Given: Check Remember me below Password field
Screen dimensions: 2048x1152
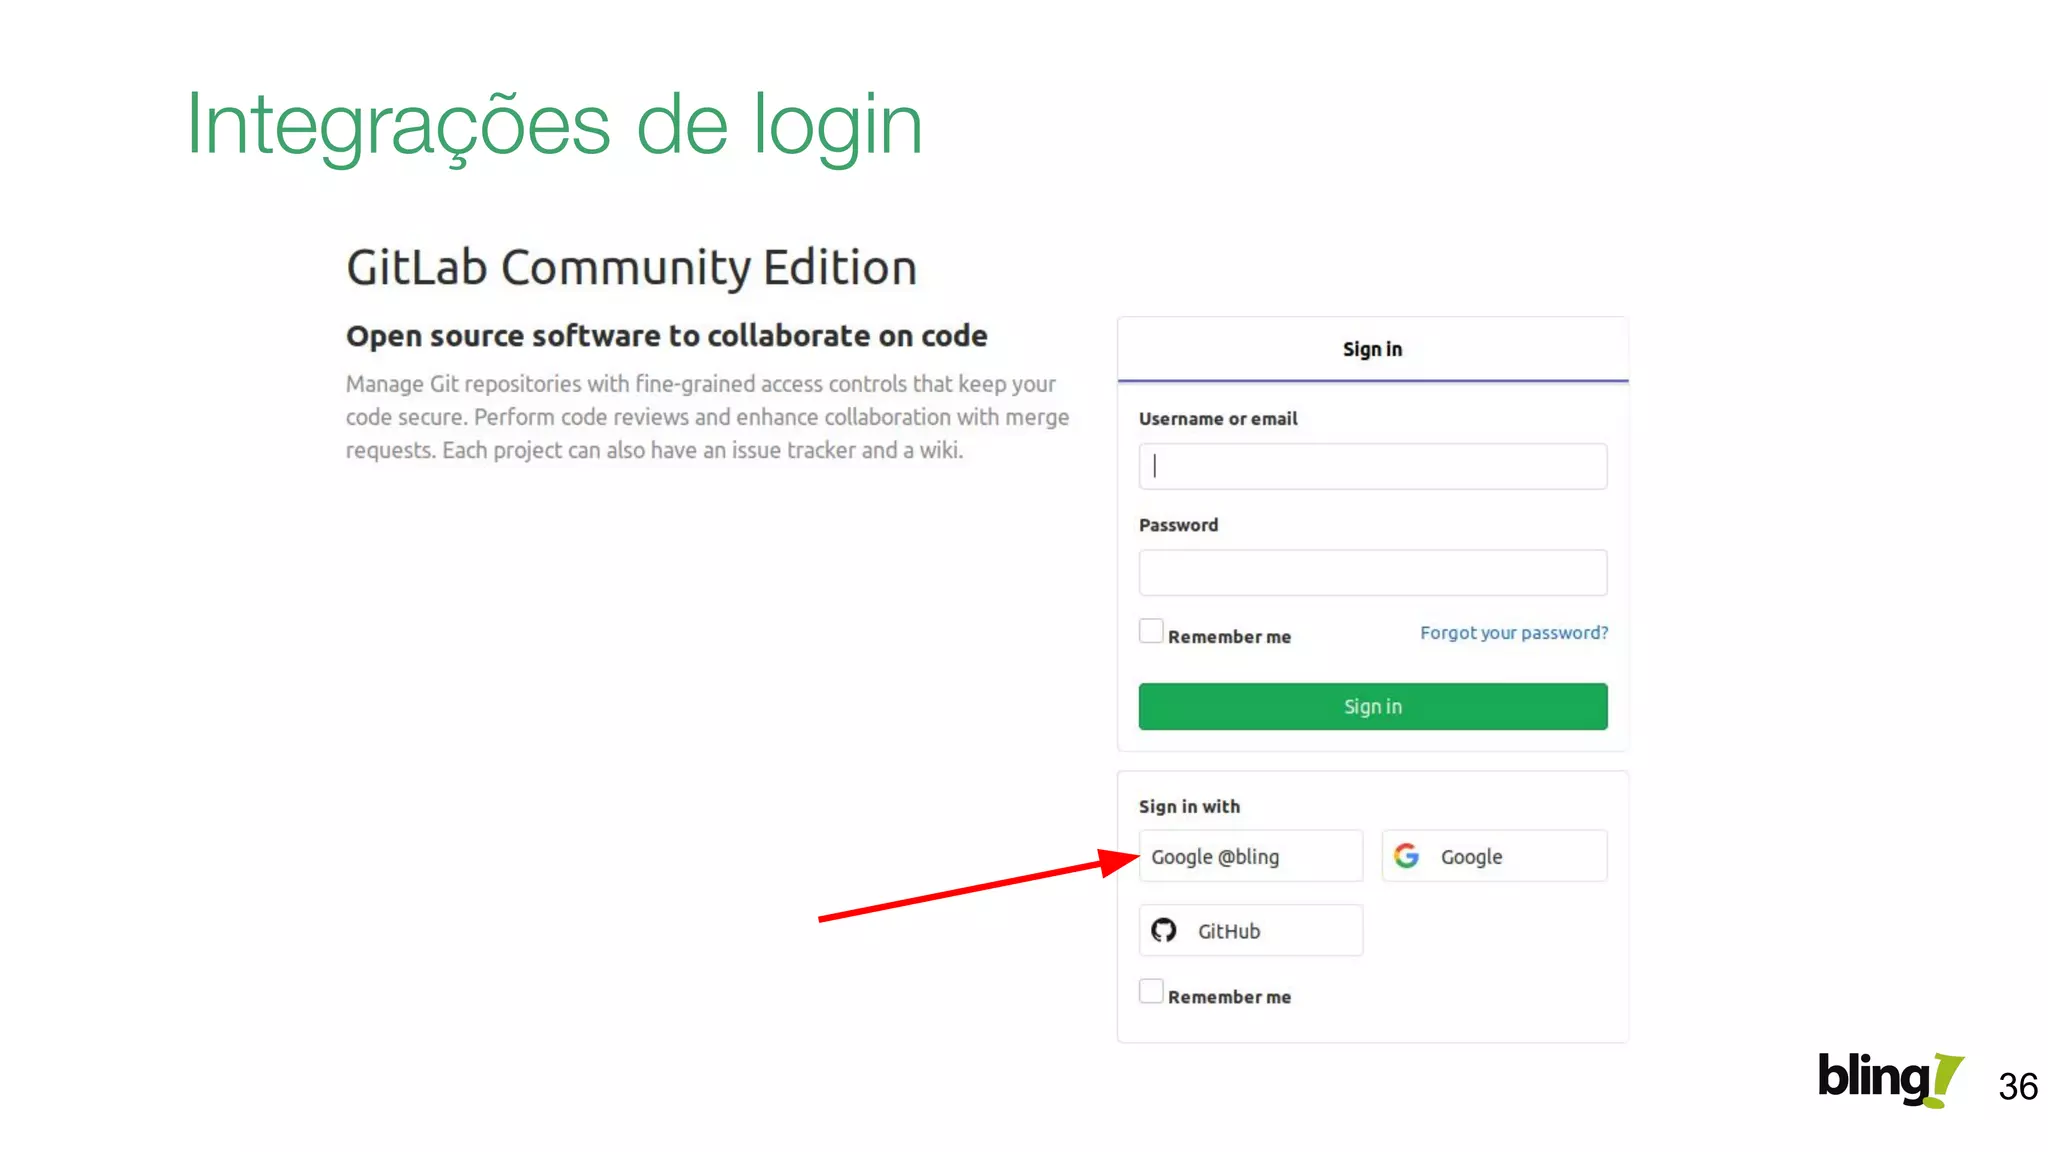Looking at the screenshot, I should pos(1151,631).
